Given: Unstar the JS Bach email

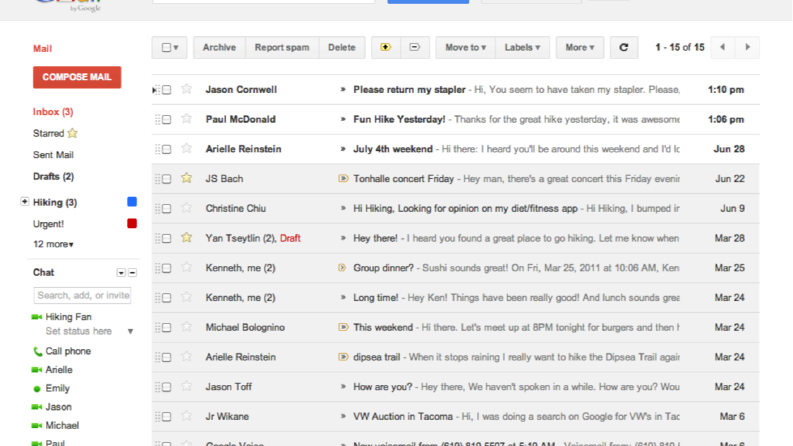Looking at the screenshot, I should (187, 178).
